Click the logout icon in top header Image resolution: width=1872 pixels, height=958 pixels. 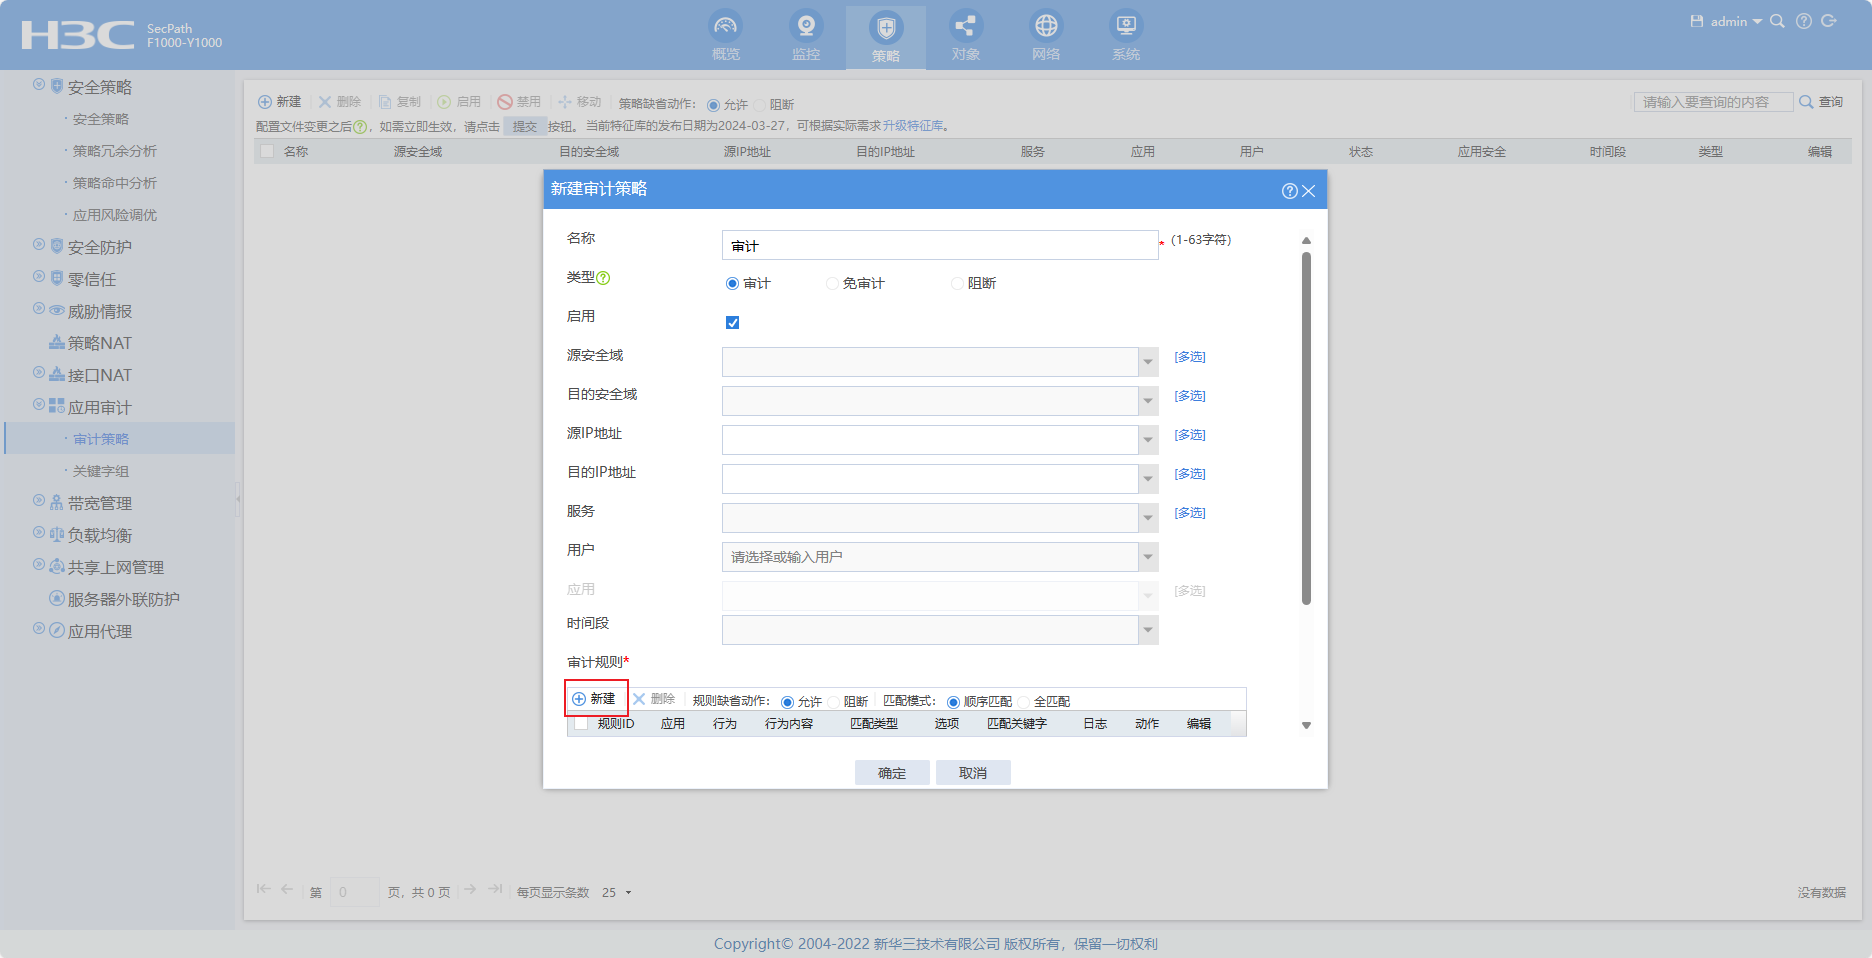point(1829,21)
